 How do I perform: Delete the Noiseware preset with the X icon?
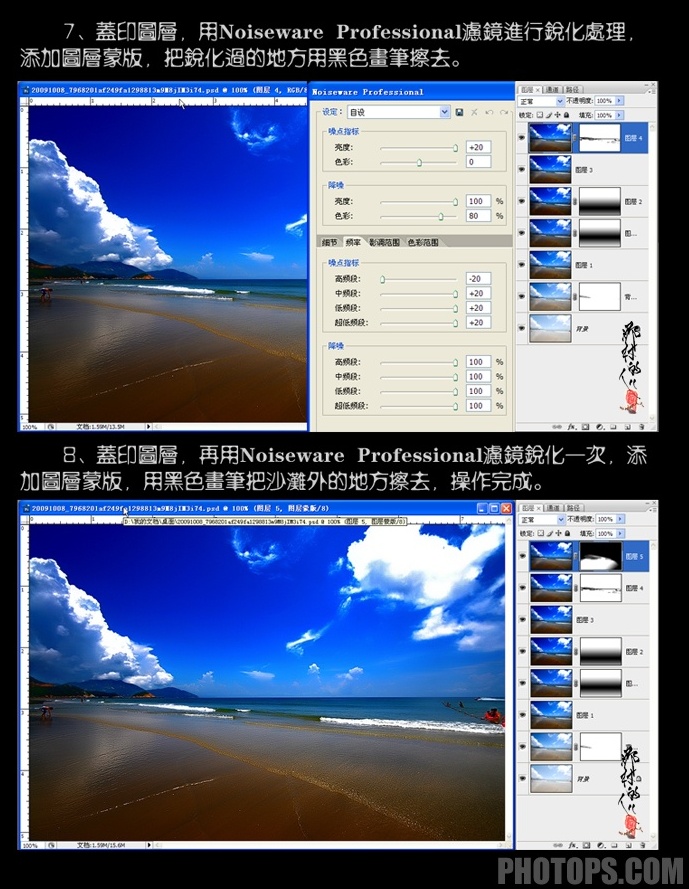point(474,112)
